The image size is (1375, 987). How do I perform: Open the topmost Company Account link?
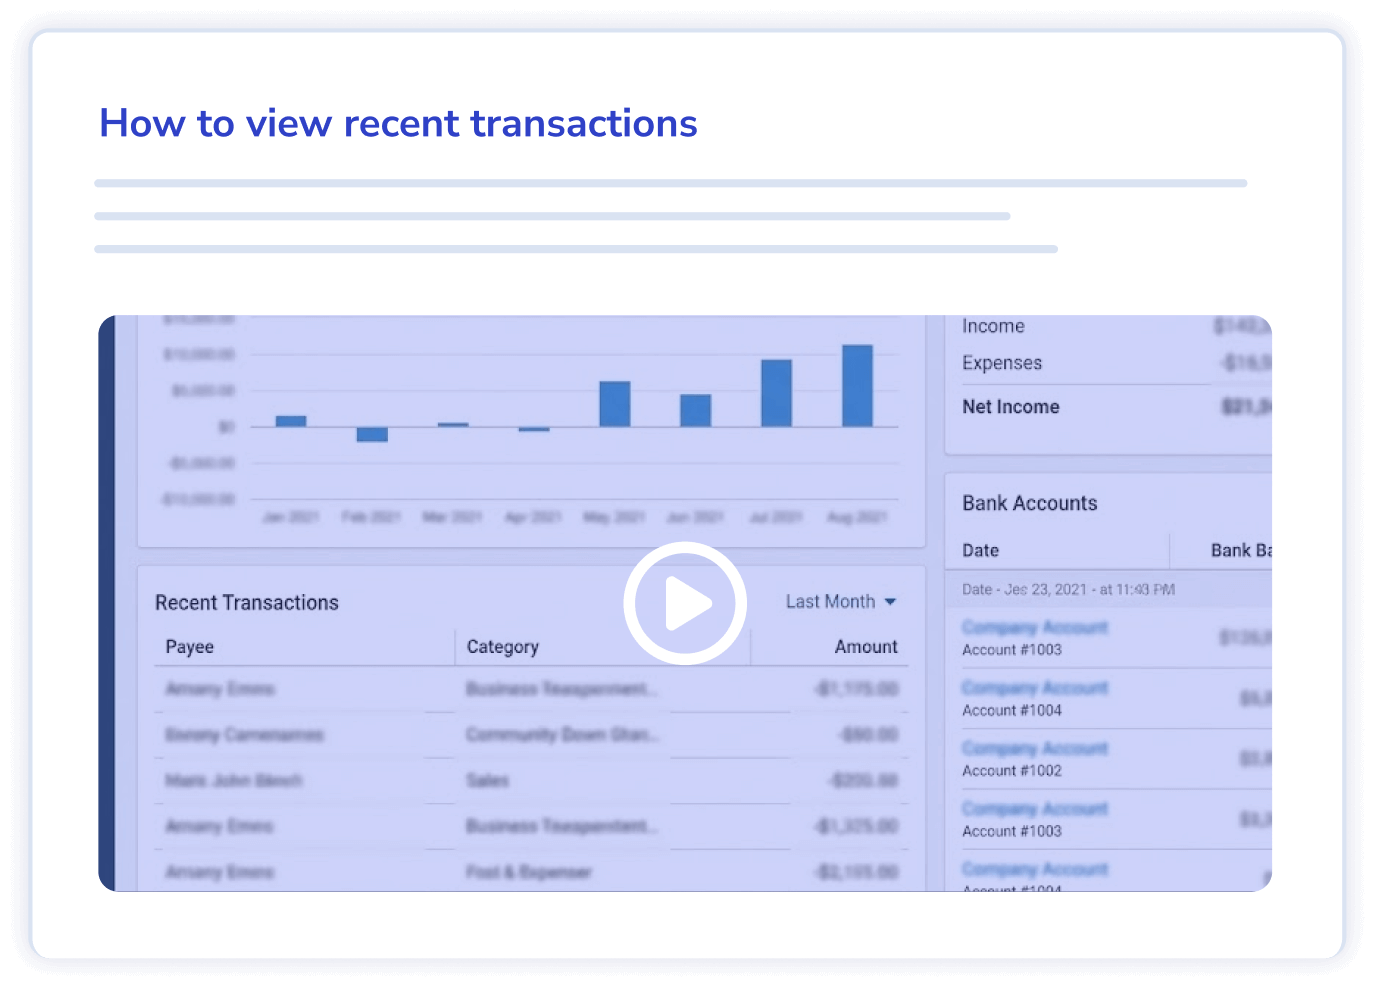point(1035,627)
